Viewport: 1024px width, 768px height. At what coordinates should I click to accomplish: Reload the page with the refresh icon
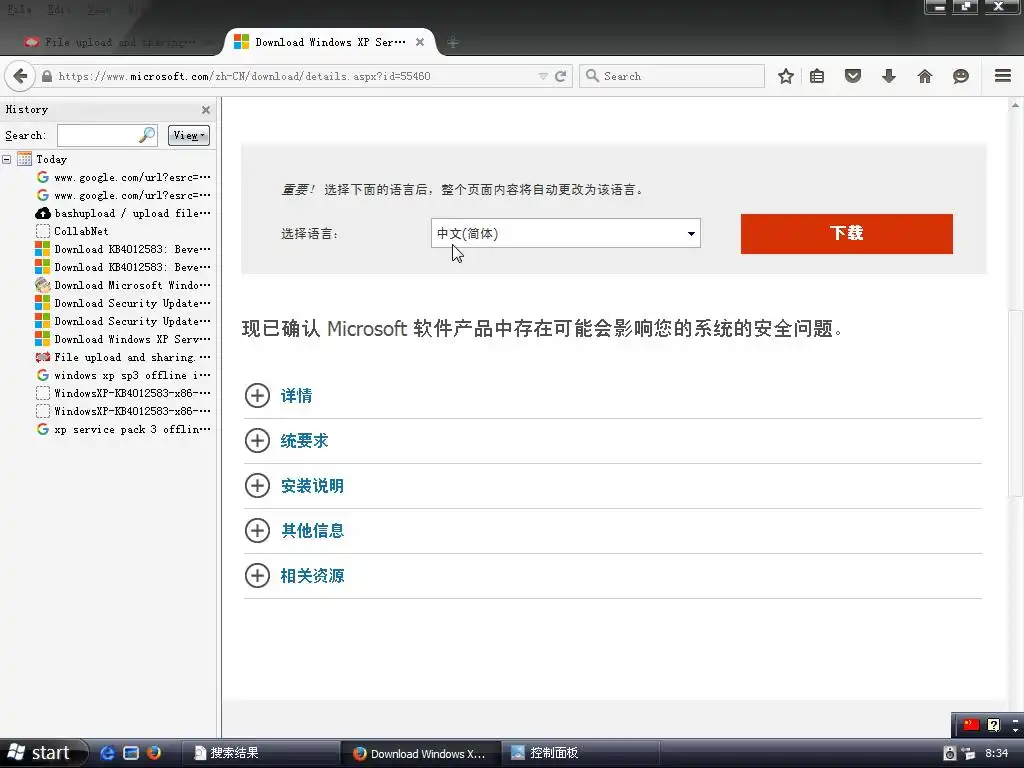click(x=560, y=76)
